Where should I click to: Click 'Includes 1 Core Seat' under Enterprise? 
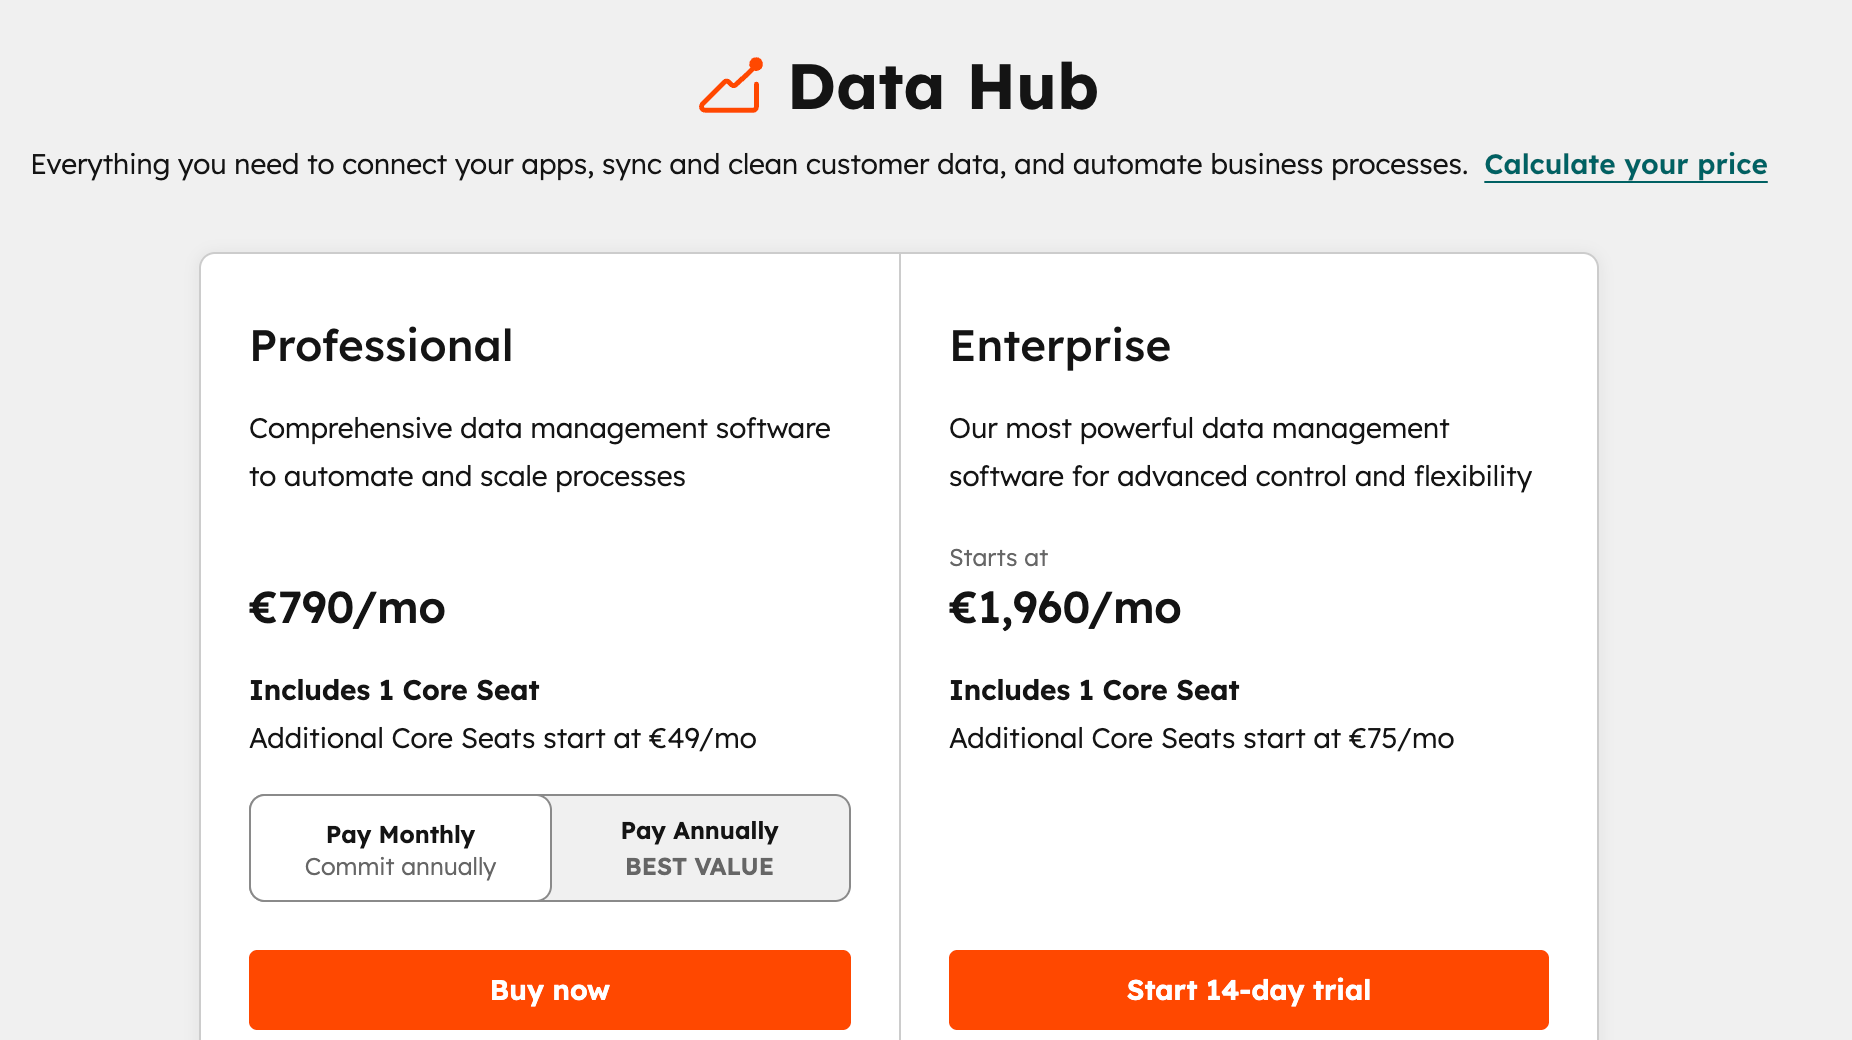(x=1093, y=690)
